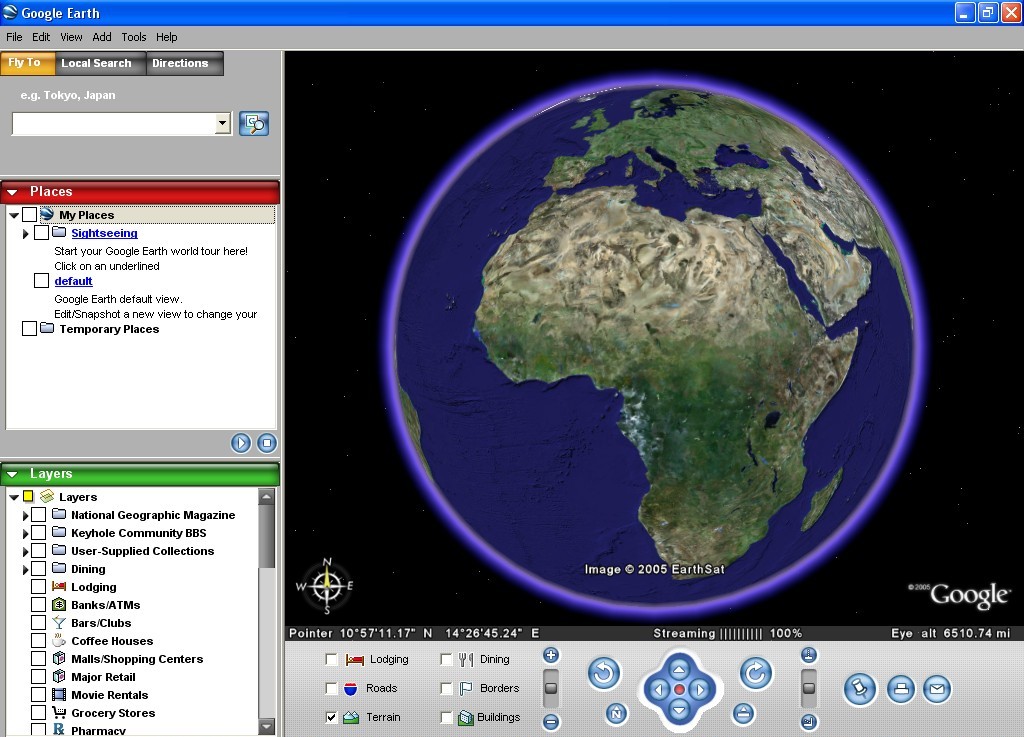Image resolution: width=1024 pixels, height=737 pixels.
Task: Pan the globe left with the arrow pad
Action: click(x=659, y=689)
